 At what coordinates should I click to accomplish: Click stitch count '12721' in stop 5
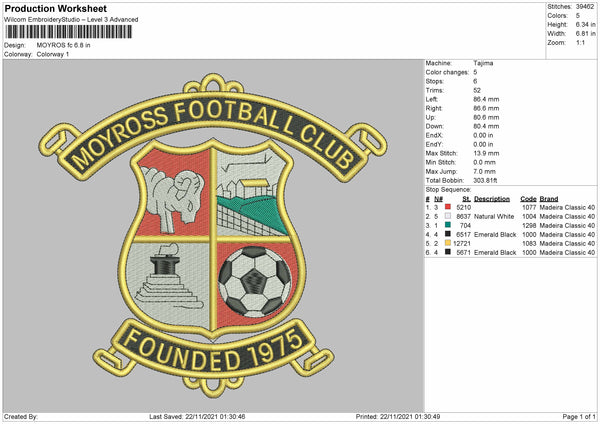[x=462, y=243]
